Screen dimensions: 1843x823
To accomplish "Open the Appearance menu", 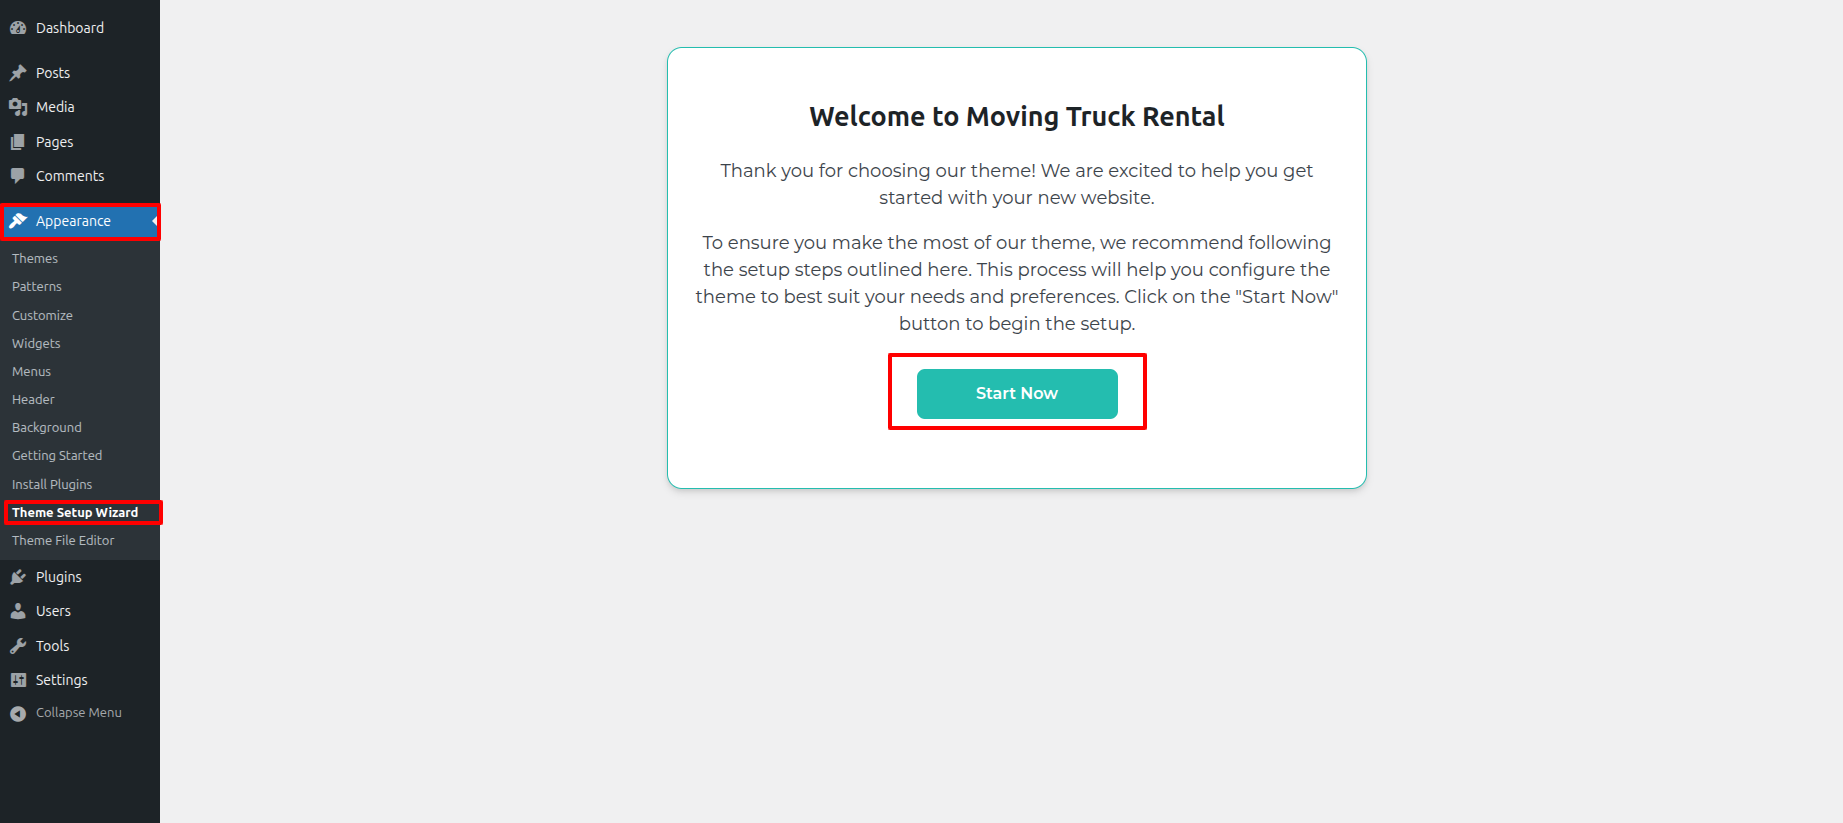I will [x=73, y=221].
